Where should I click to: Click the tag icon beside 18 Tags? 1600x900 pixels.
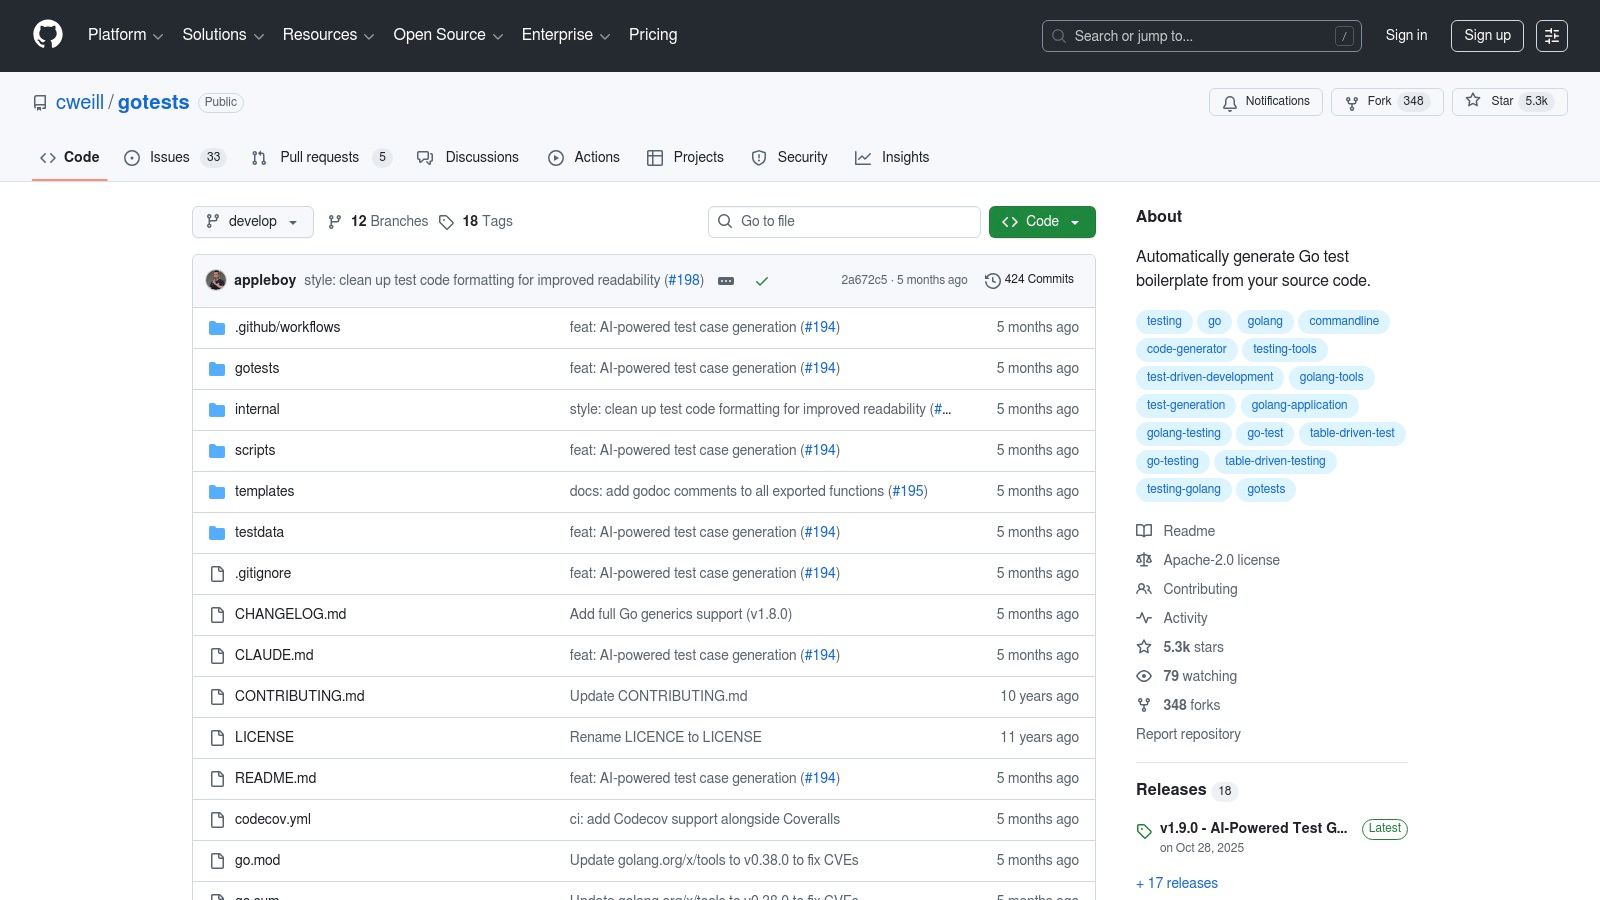click(x=447, y=221)
